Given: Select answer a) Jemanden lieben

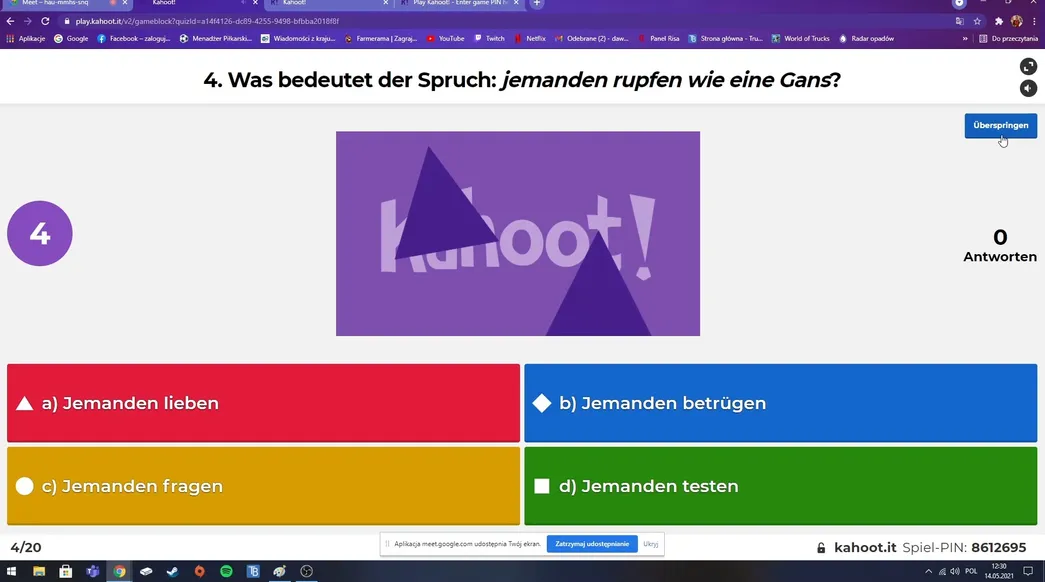Looking at the screenshot, I should pos(263,403).
